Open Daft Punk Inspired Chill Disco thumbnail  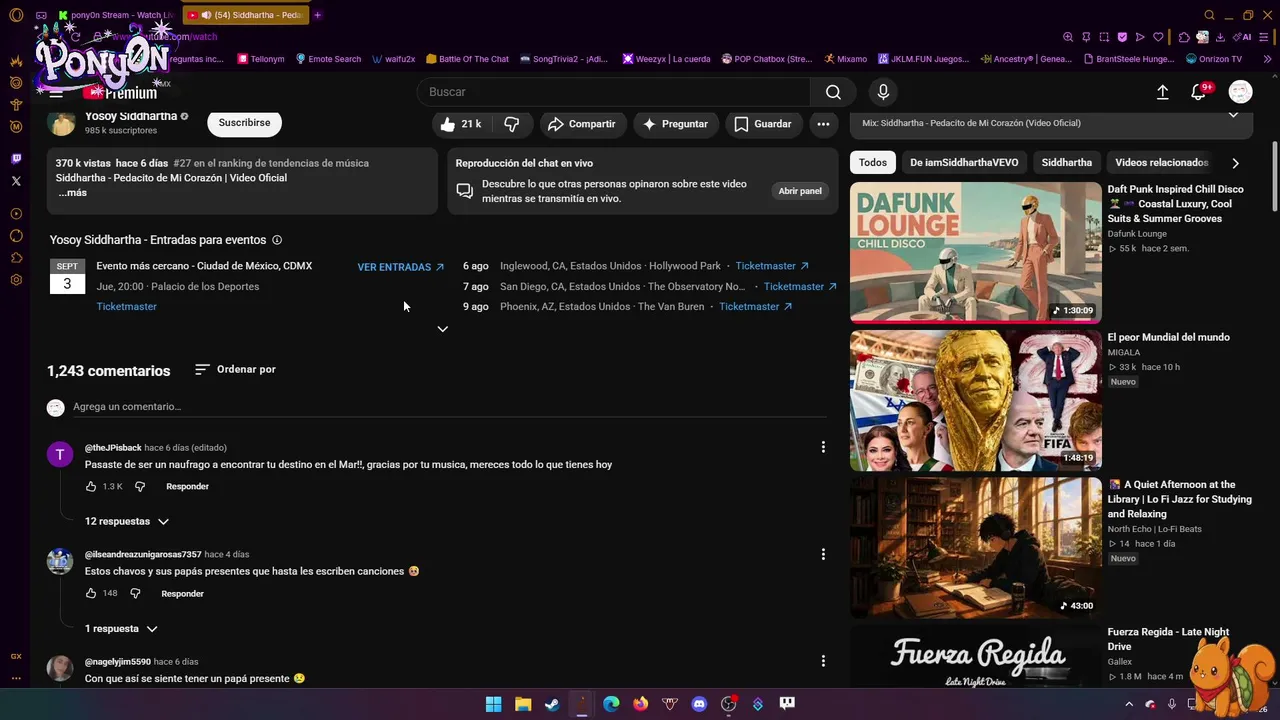976,252
